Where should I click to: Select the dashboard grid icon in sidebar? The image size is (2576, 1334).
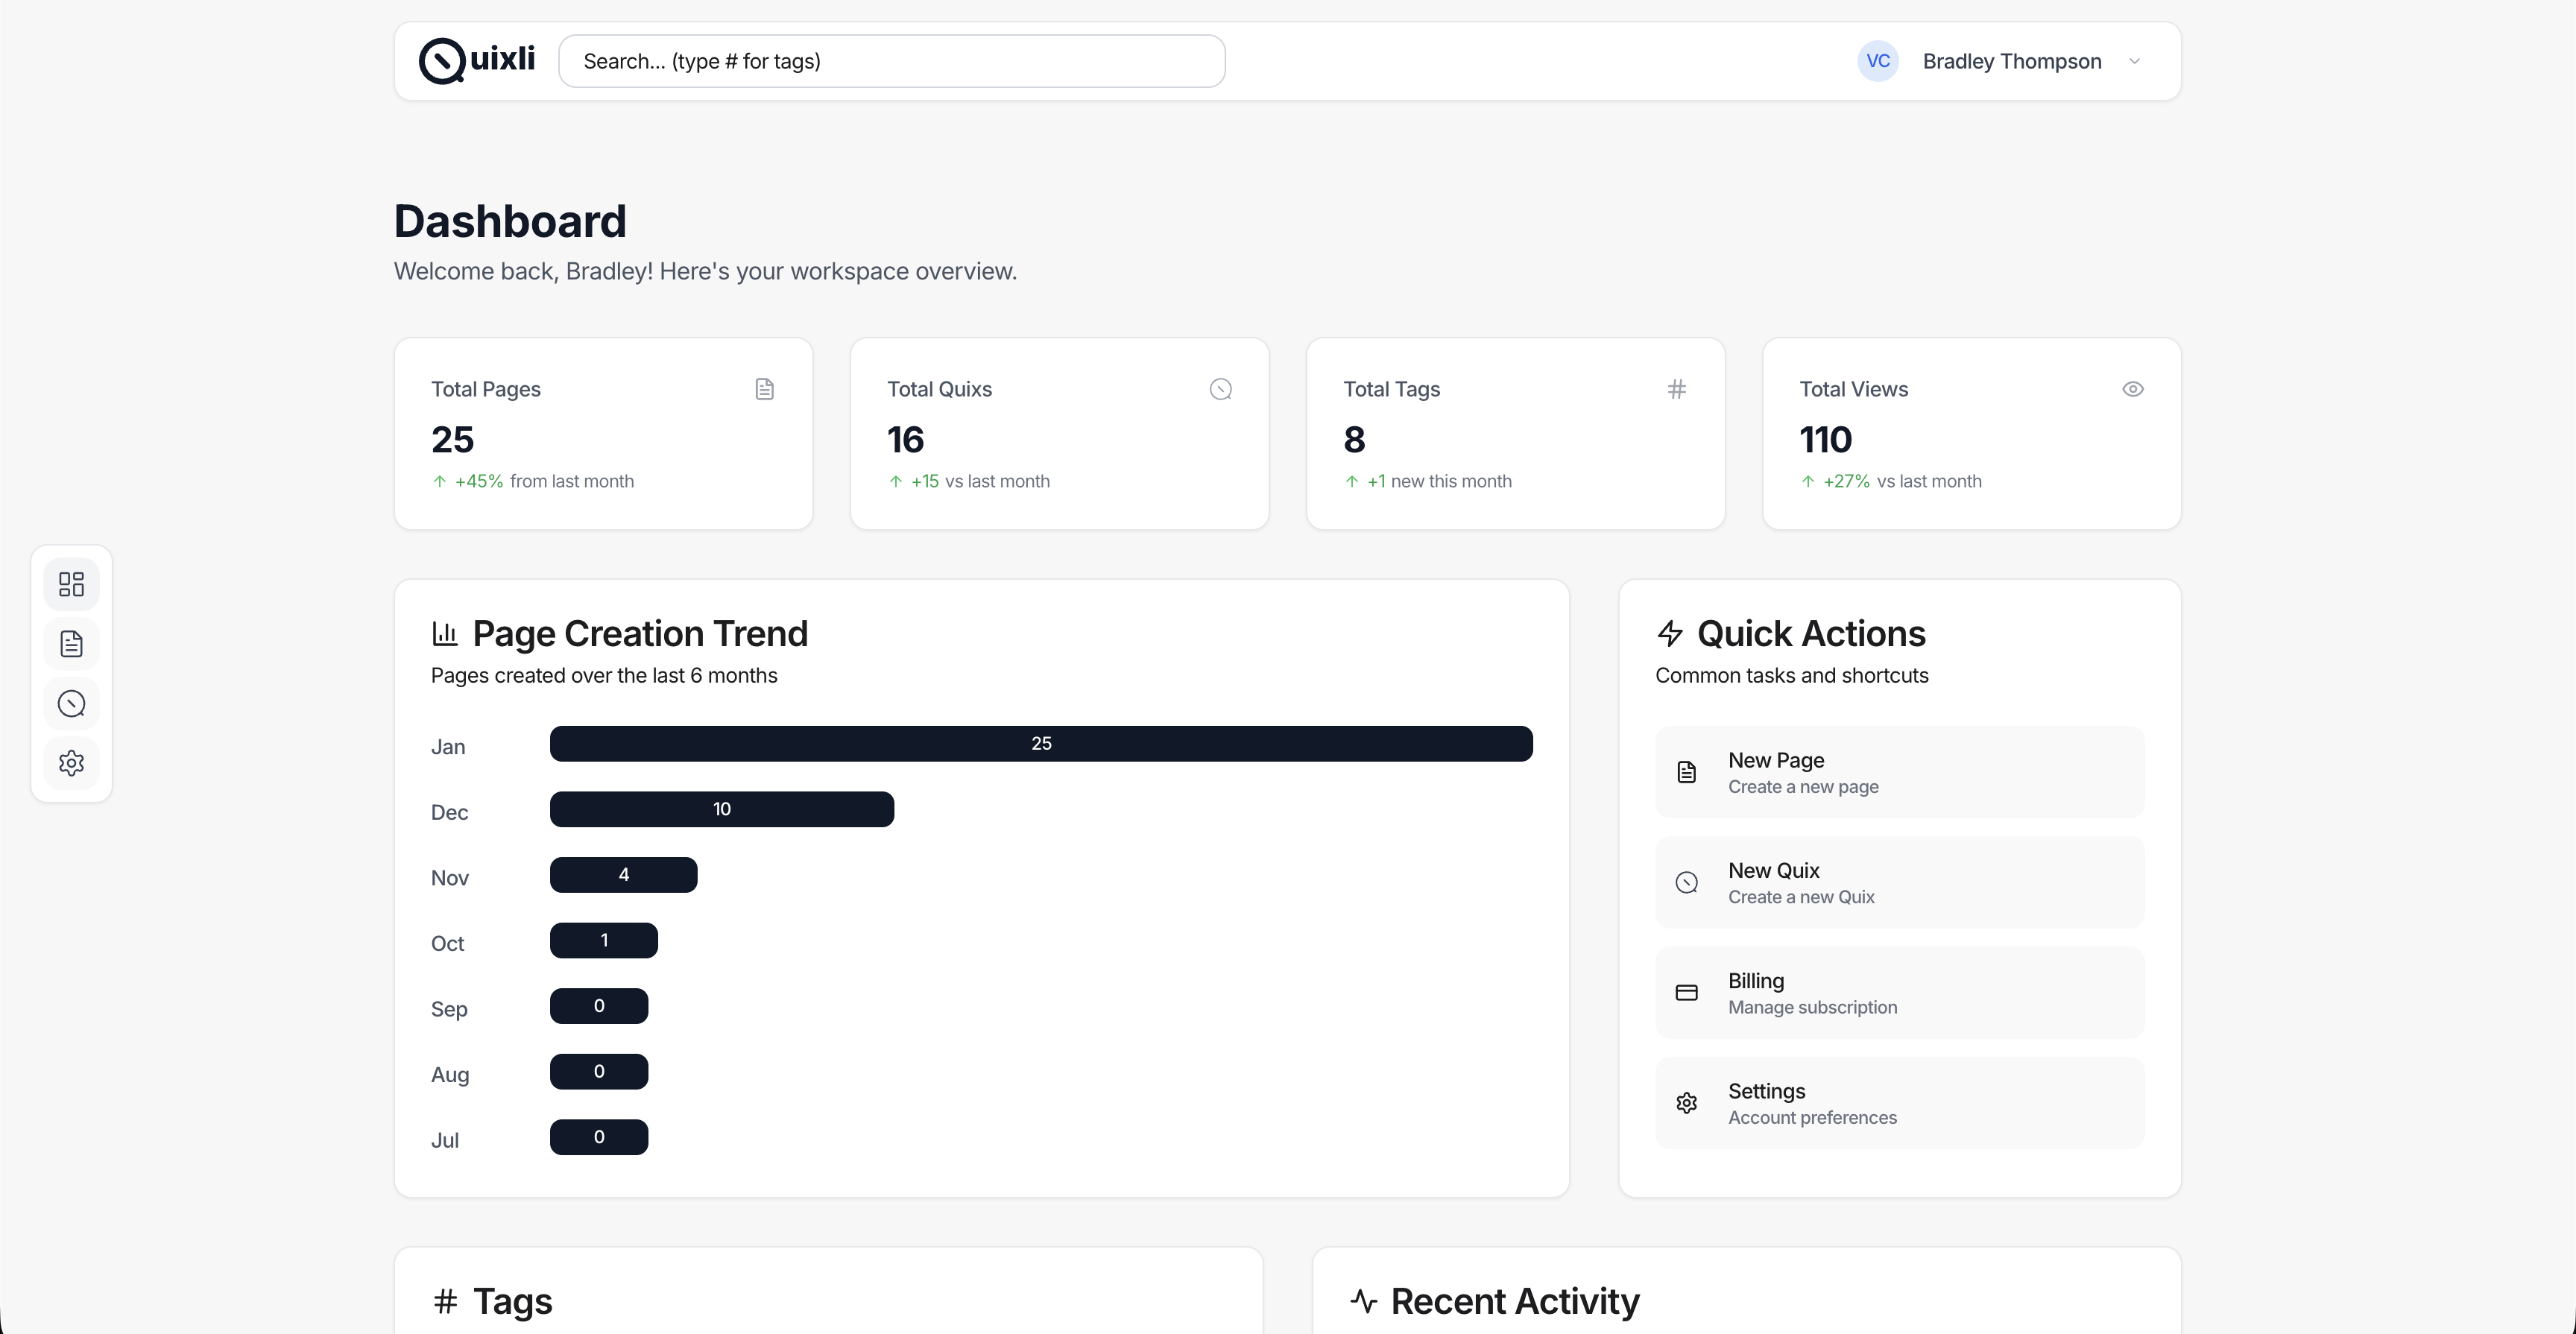click(x=71, y=584)
